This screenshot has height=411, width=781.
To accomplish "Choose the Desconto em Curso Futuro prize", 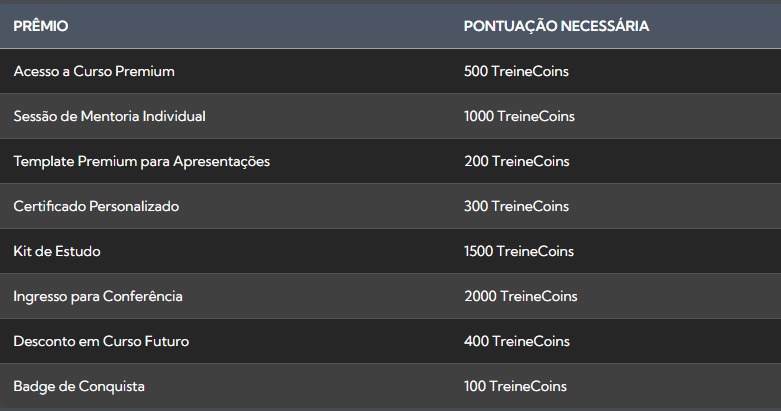I will tap(101, 341).
